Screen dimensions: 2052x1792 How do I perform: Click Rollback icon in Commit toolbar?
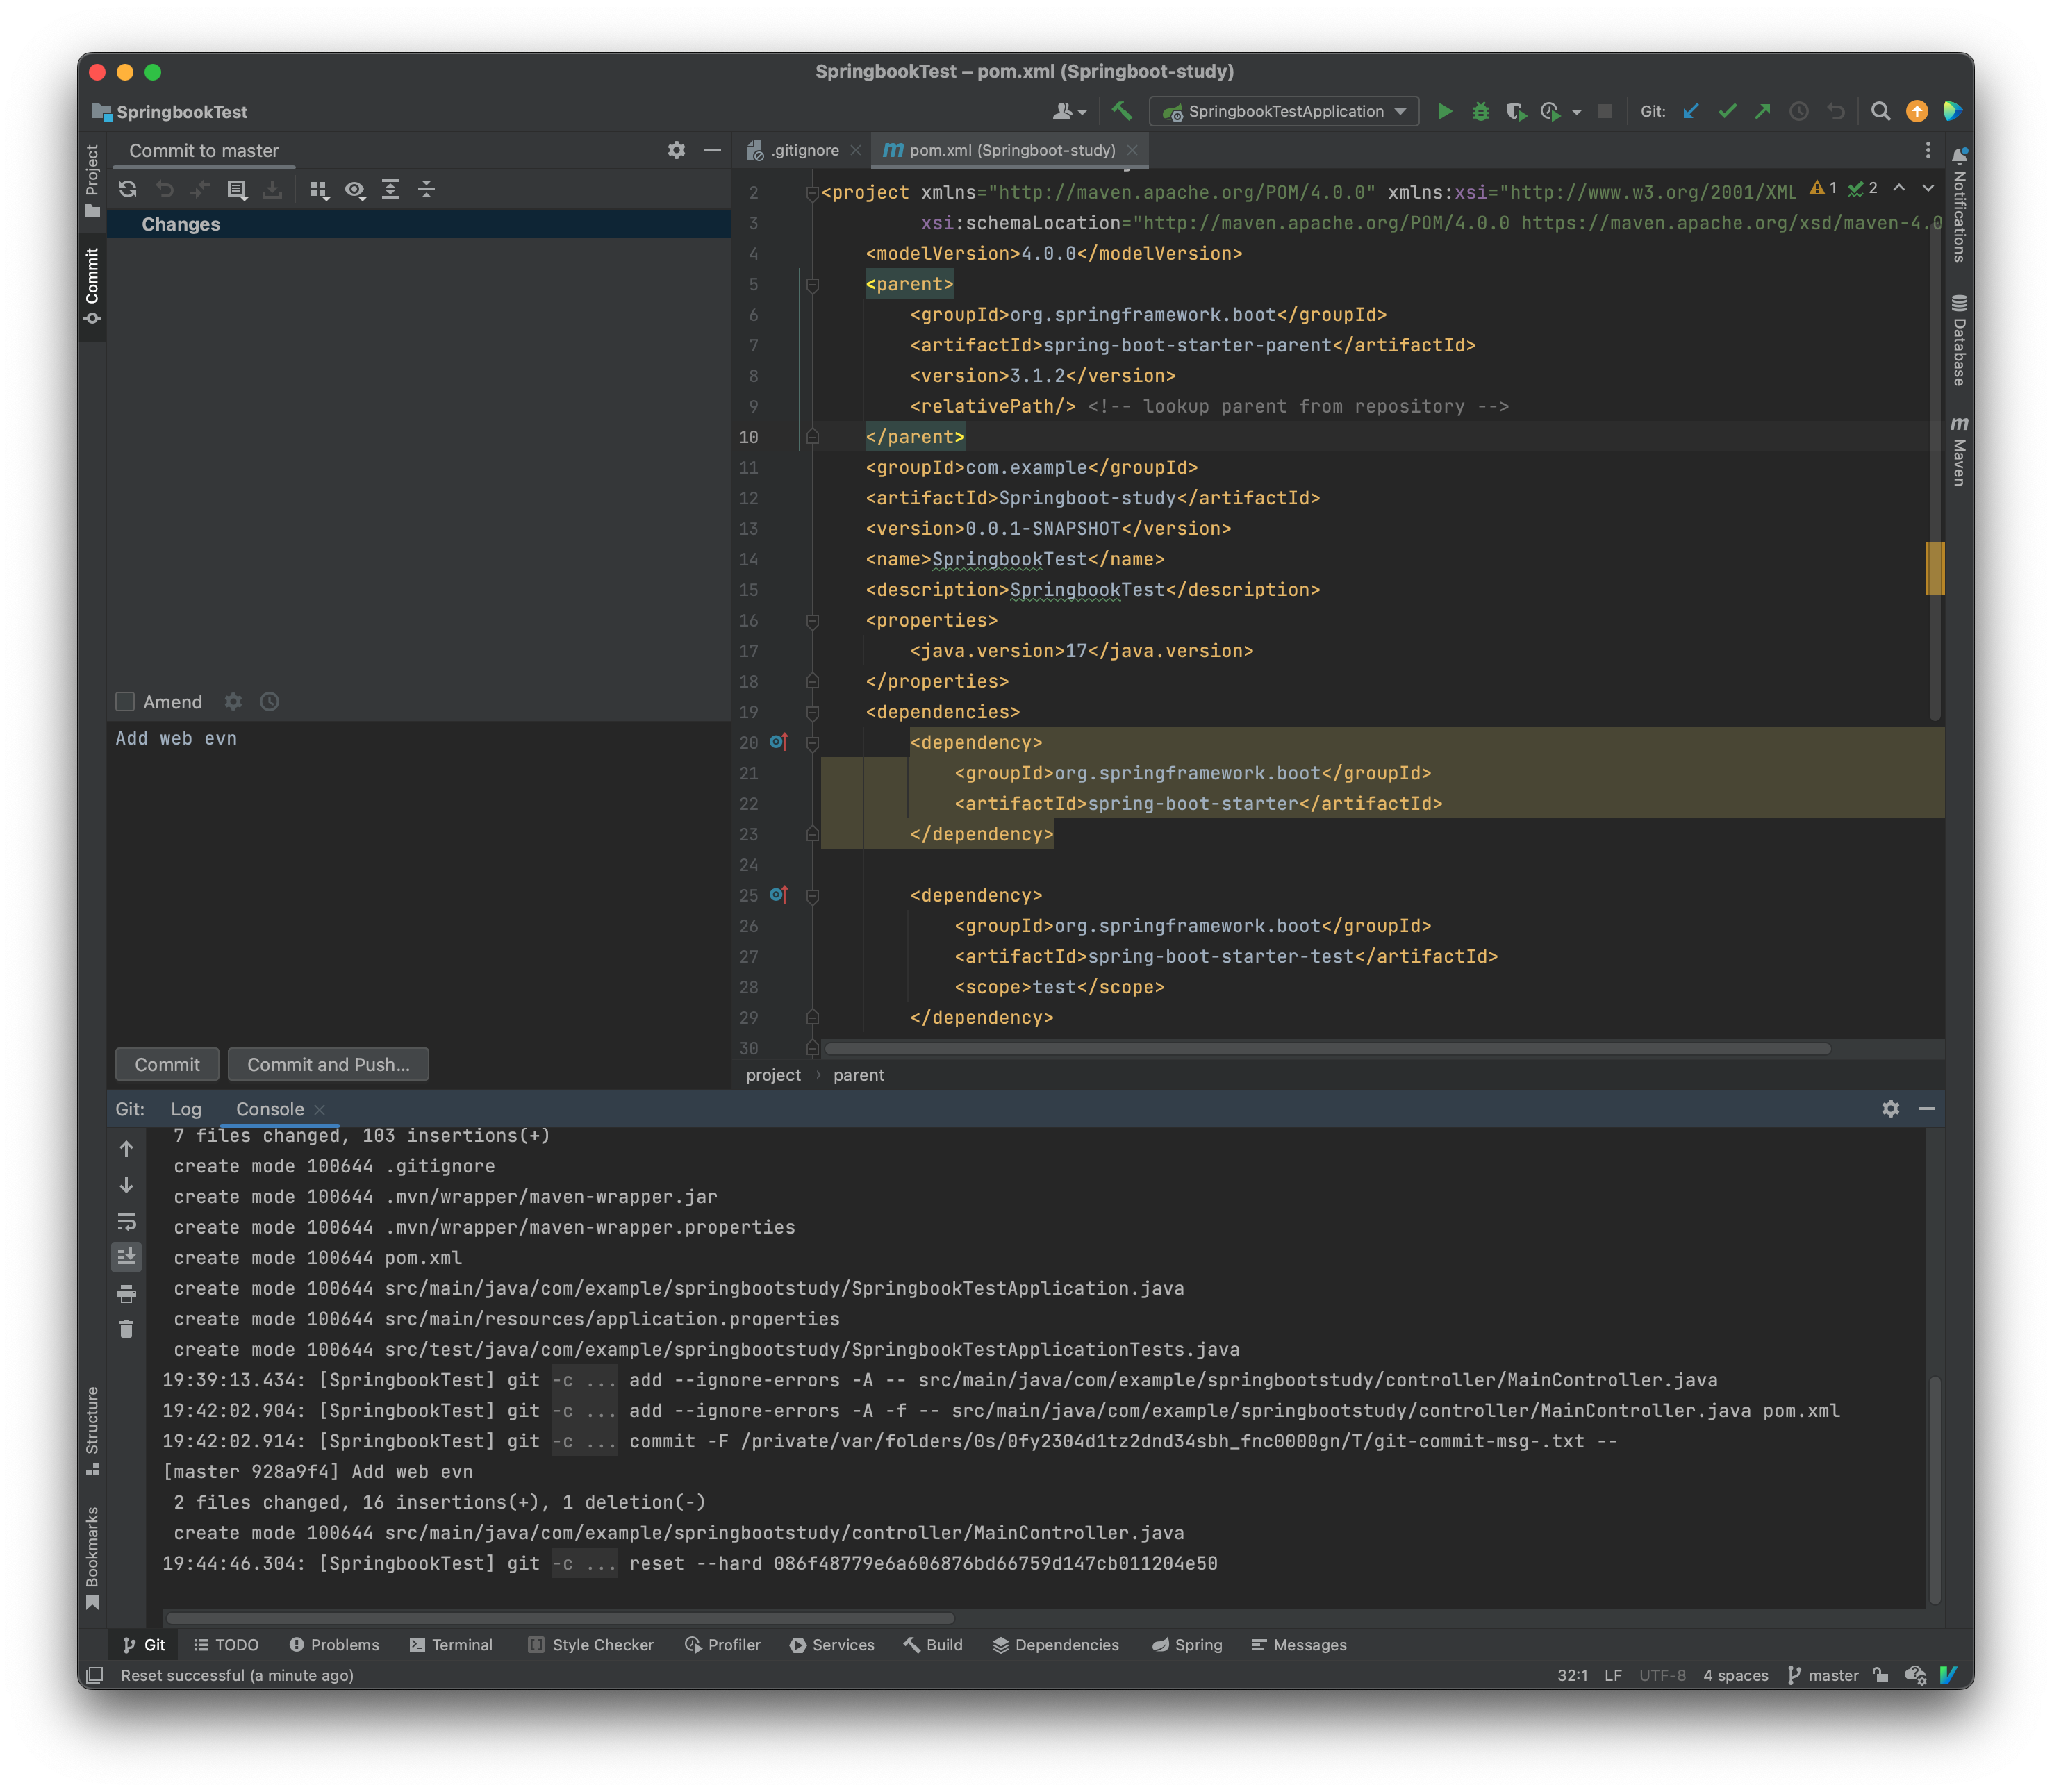(165, 189)
